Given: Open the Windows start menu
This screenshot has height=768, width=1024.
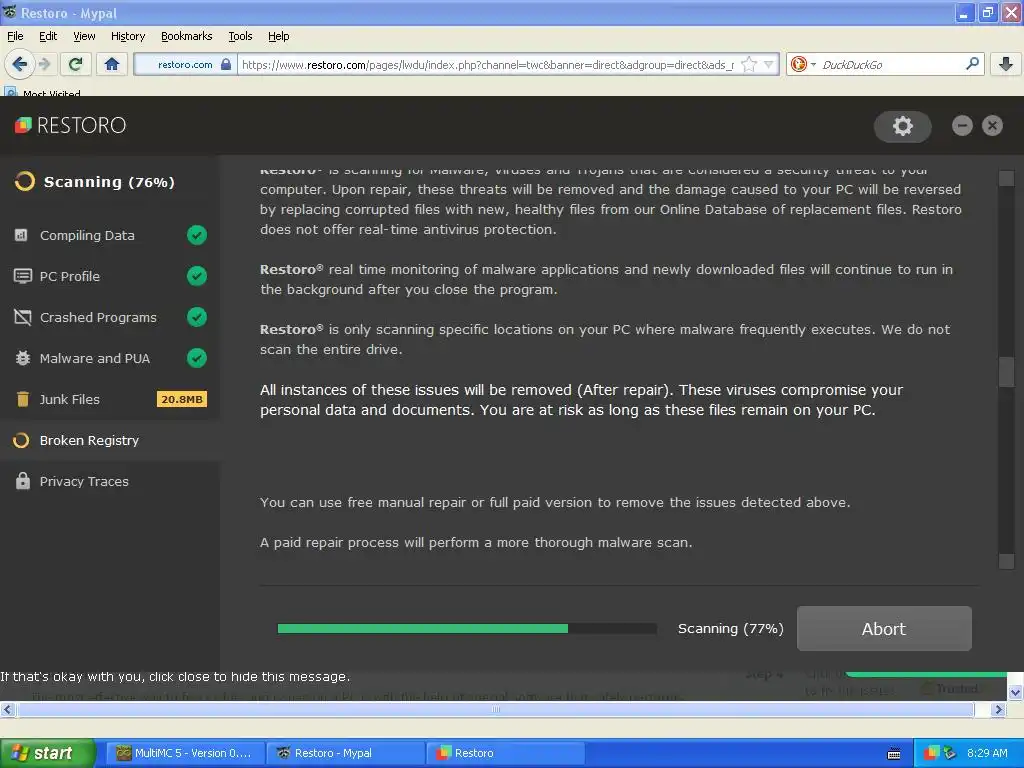Looking at the screenshot, I should point(47,753).
